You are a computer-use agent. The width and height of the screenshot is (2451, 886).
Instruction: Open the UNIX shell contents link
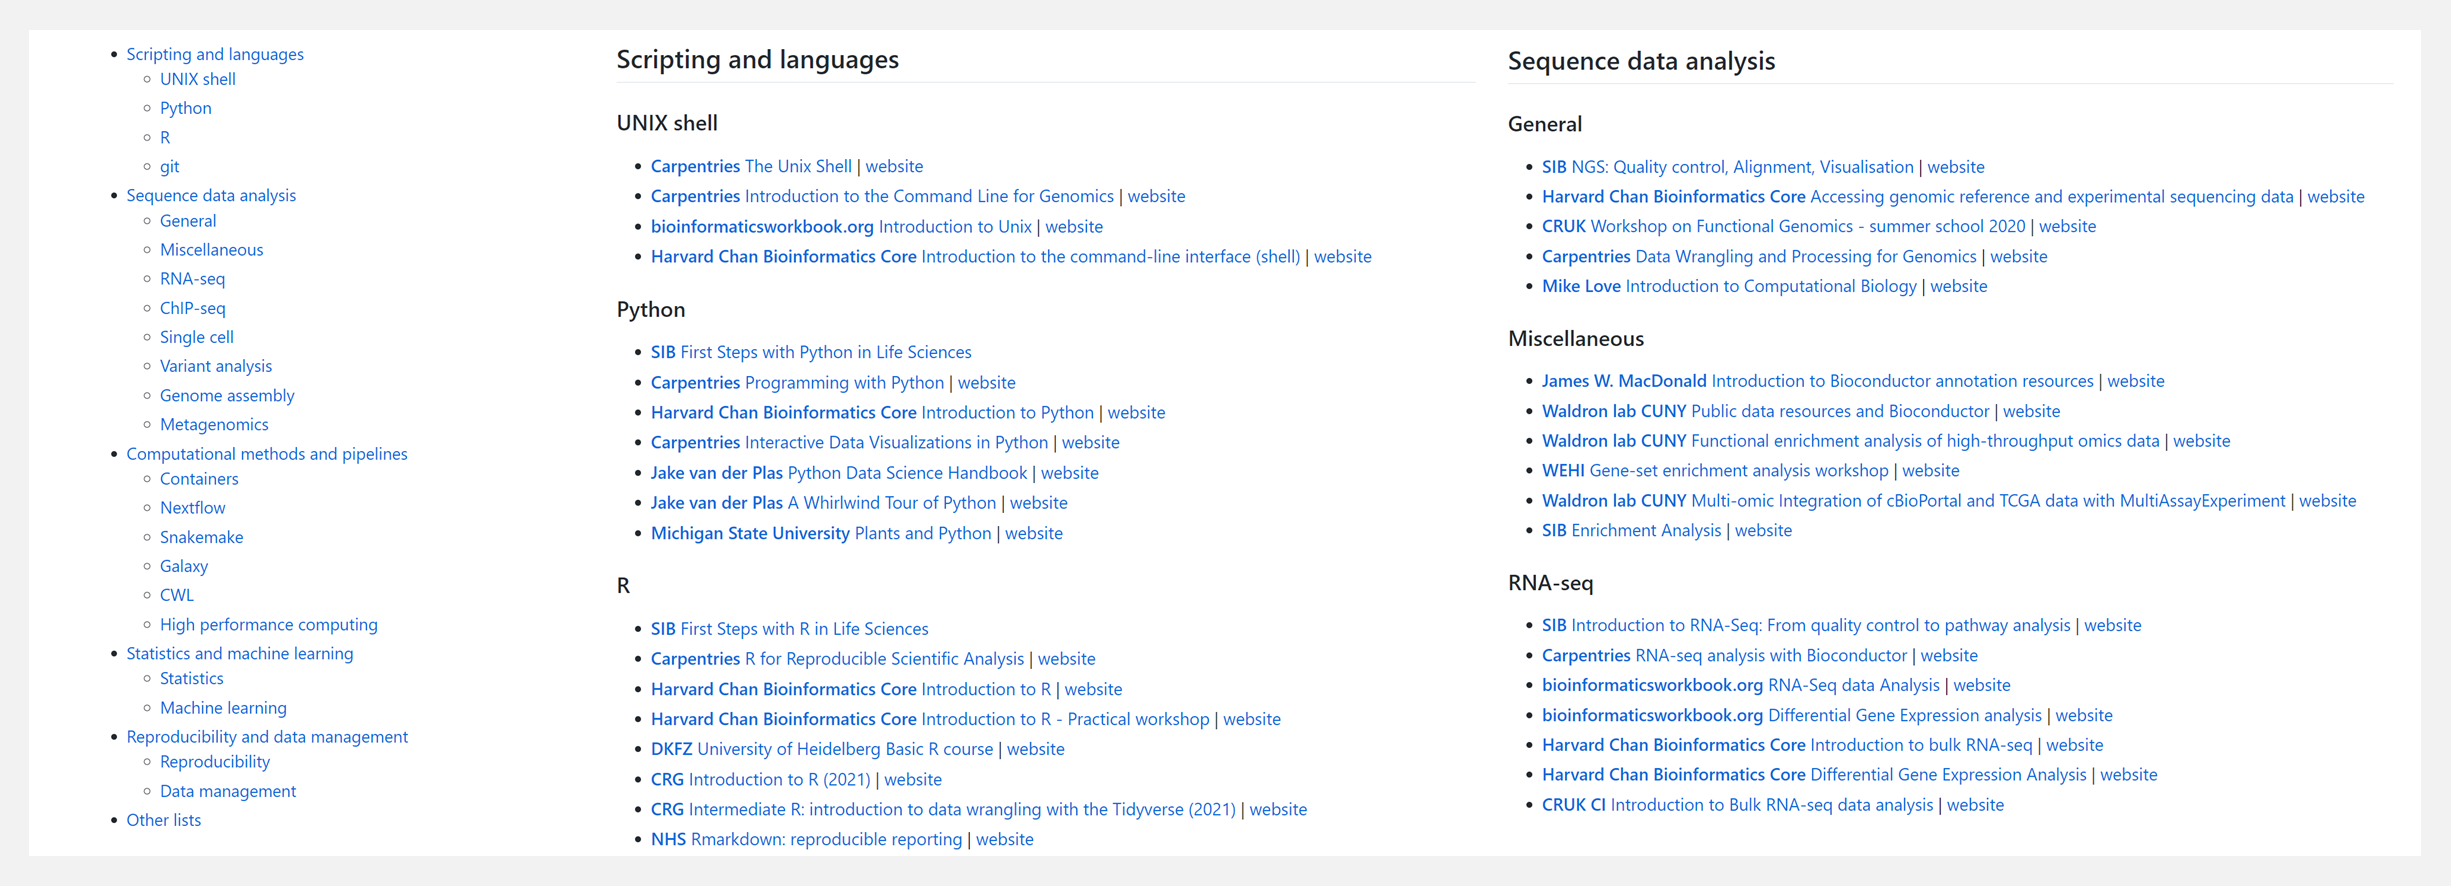tap(198, 79)
